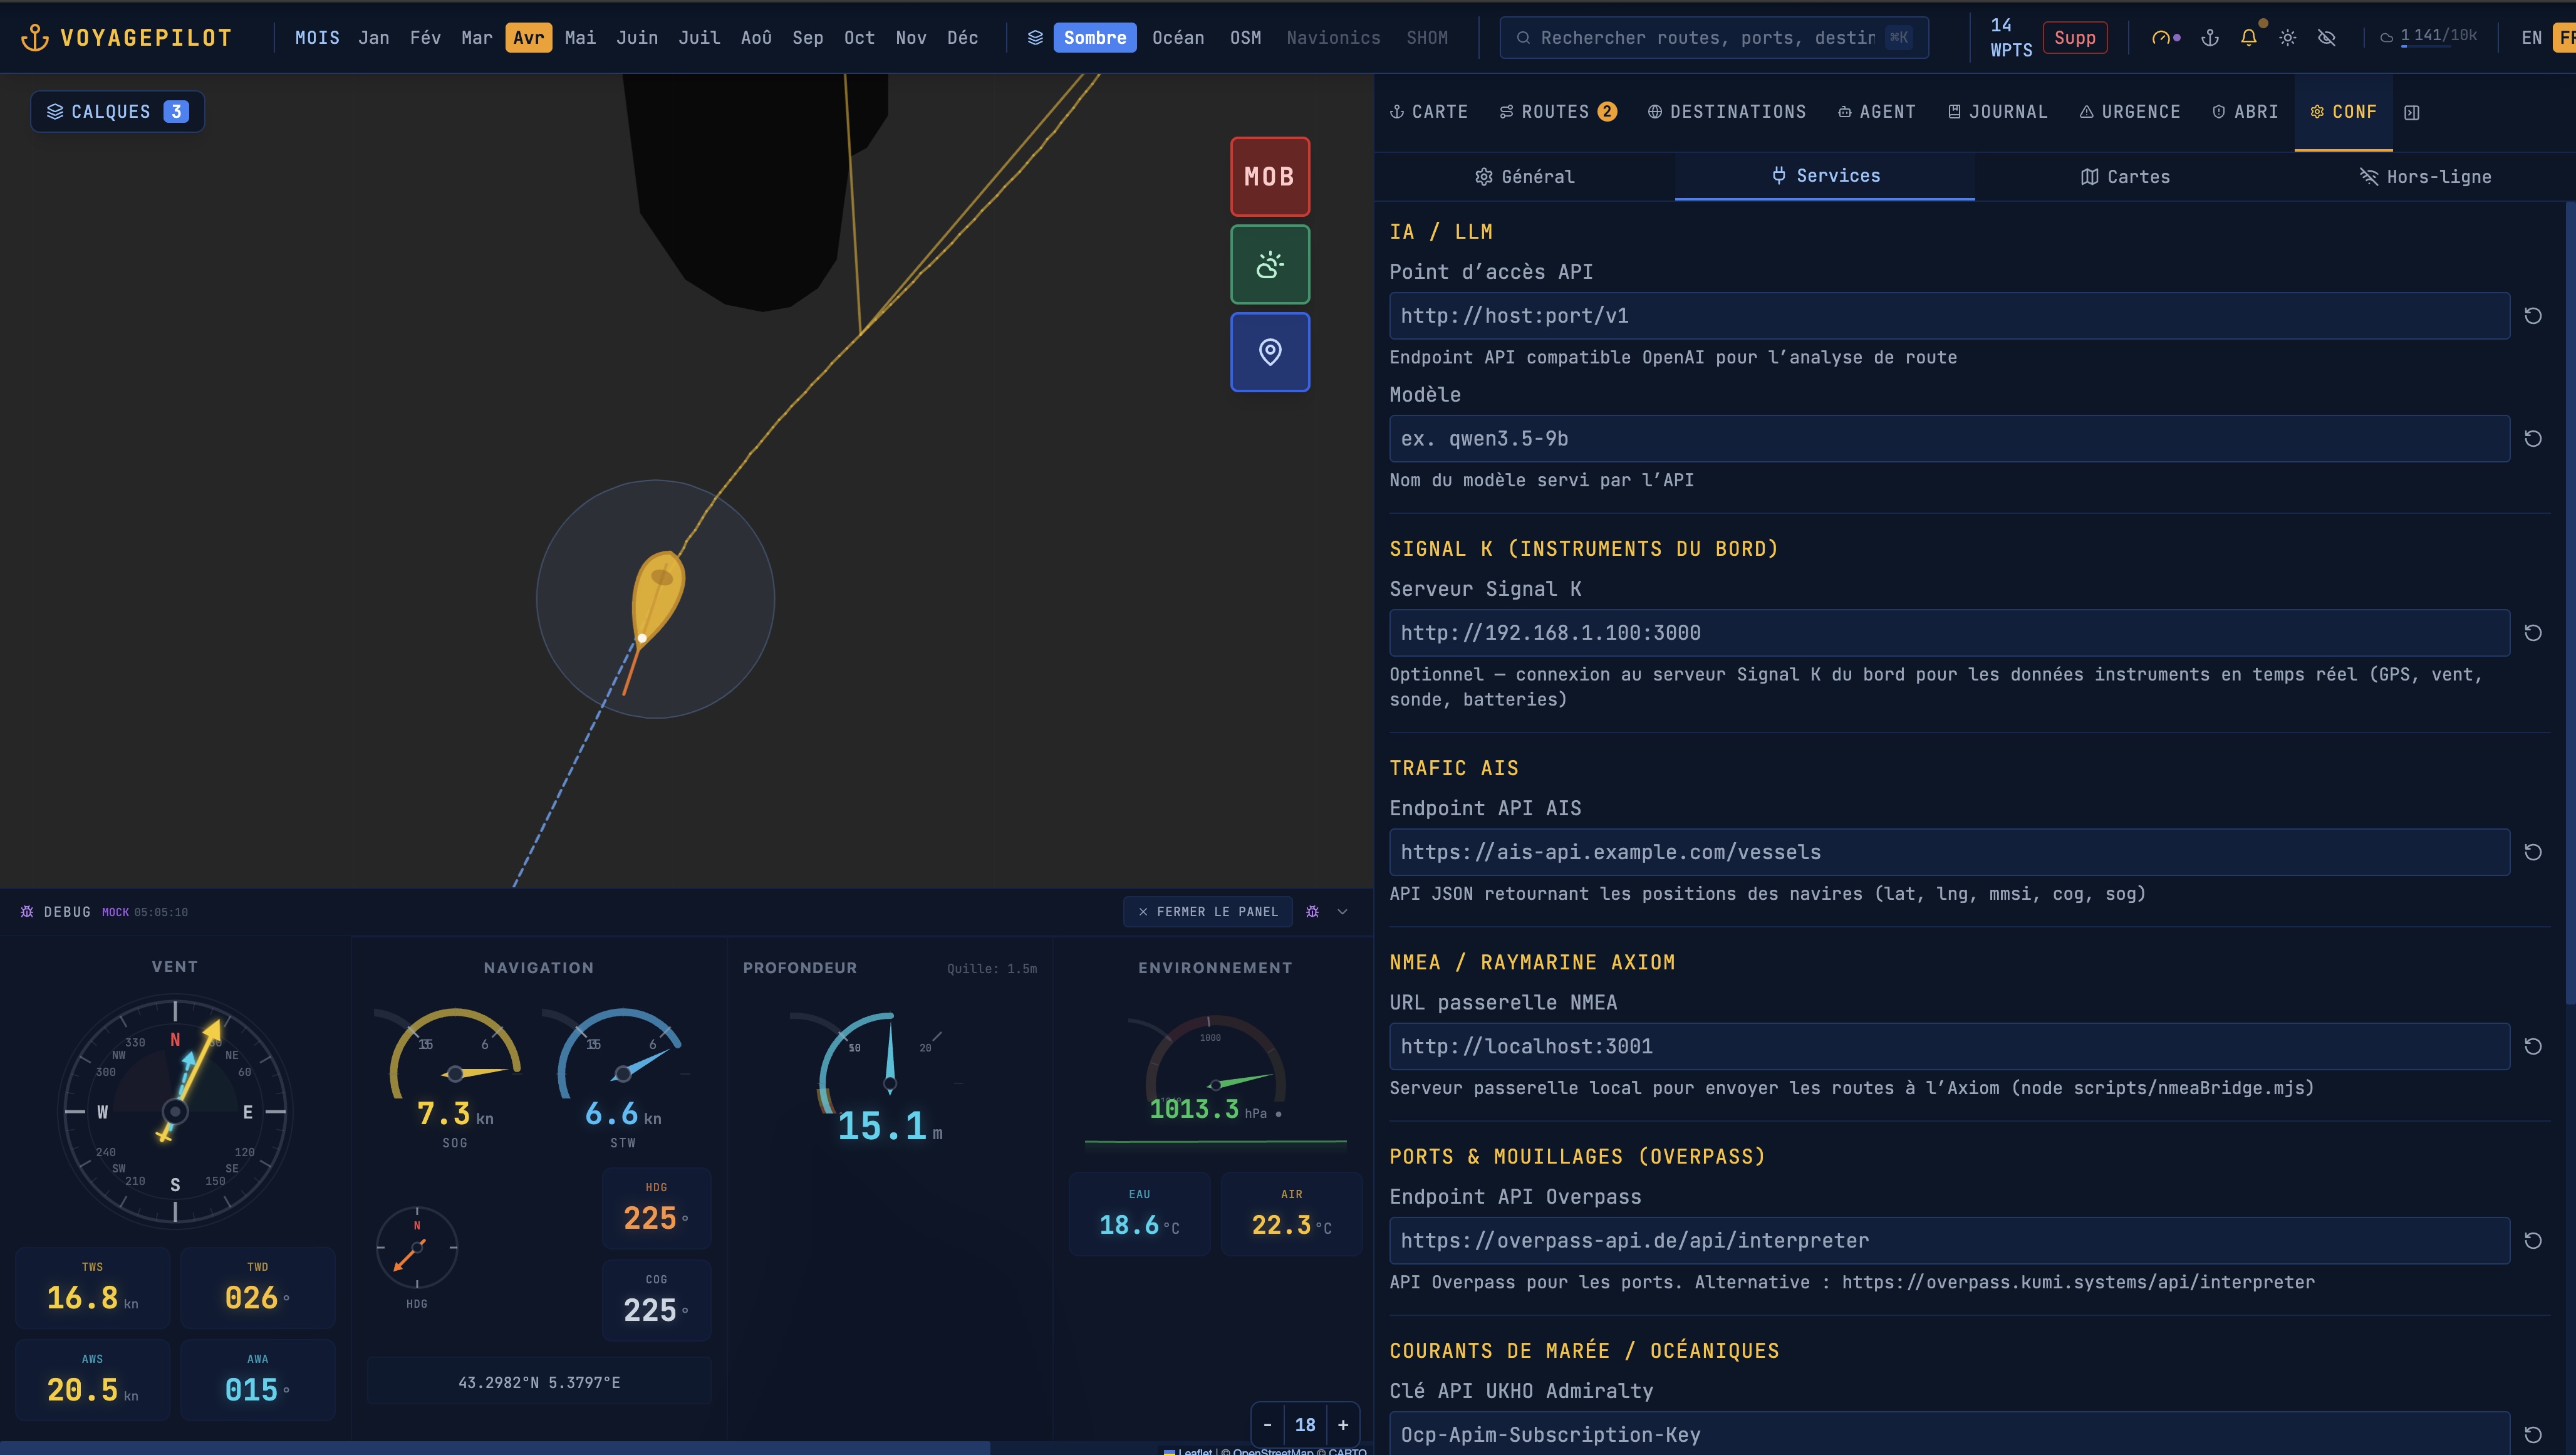Open the green weather icon button
This screenshot has width=2576, height=1455.
1269,264
